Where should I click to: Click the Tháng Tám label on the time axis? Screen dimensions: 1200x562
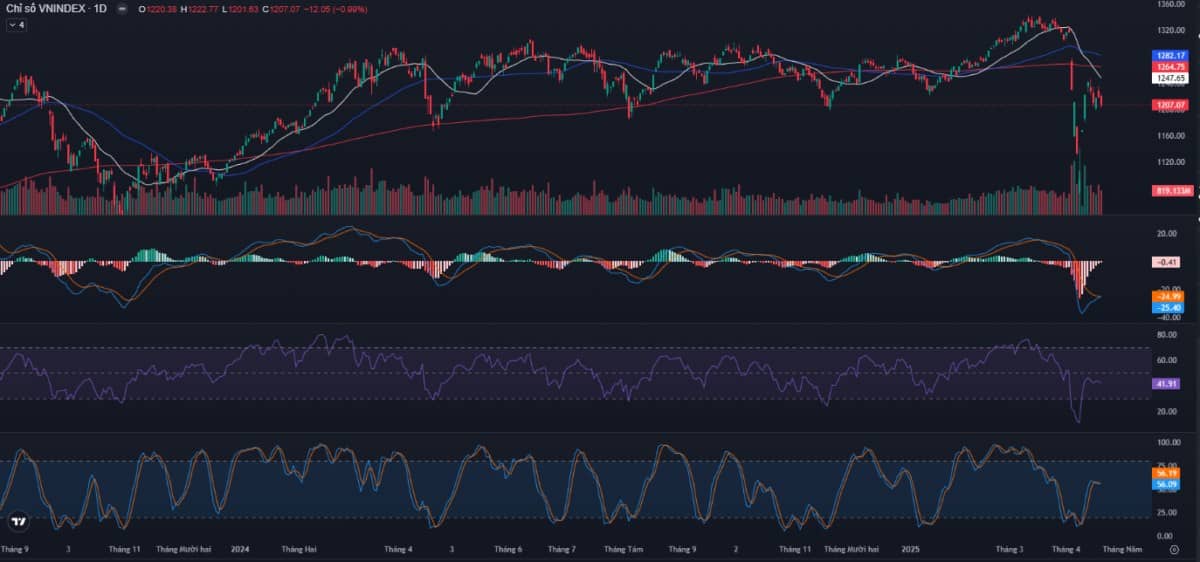pos(622,549)
